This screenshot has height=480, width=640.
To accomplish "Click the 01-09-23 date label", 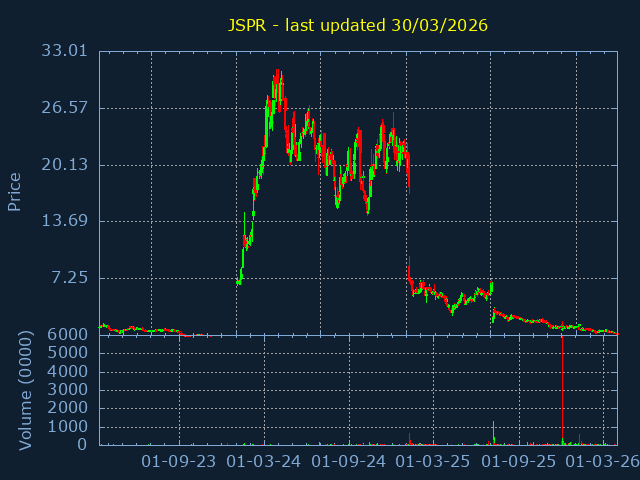I will (x=179, y=462).
